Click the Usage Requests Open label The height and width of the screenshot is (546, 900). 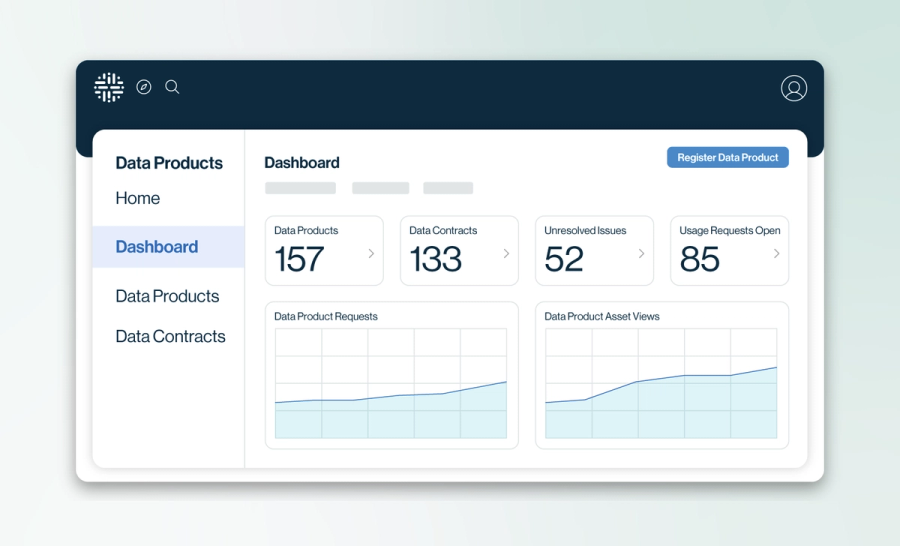click(730, 231)
